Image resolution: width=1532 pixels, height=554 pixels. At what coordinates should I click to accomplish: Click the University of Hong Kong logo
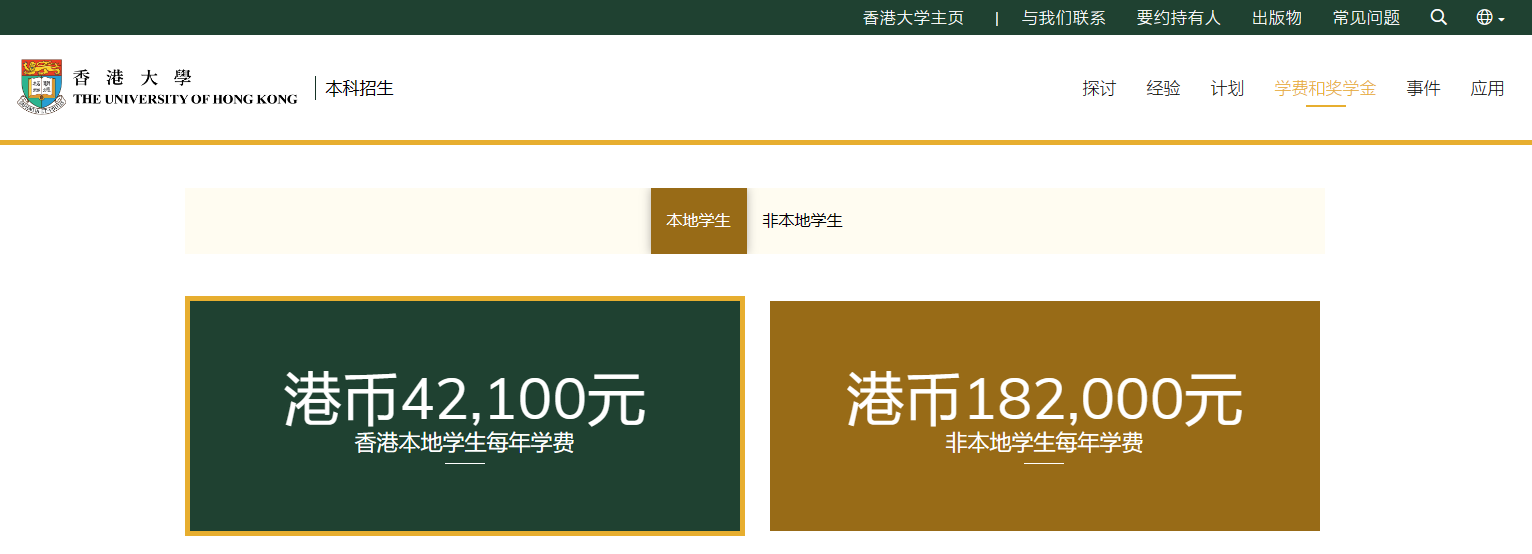[x=158, y=87]
